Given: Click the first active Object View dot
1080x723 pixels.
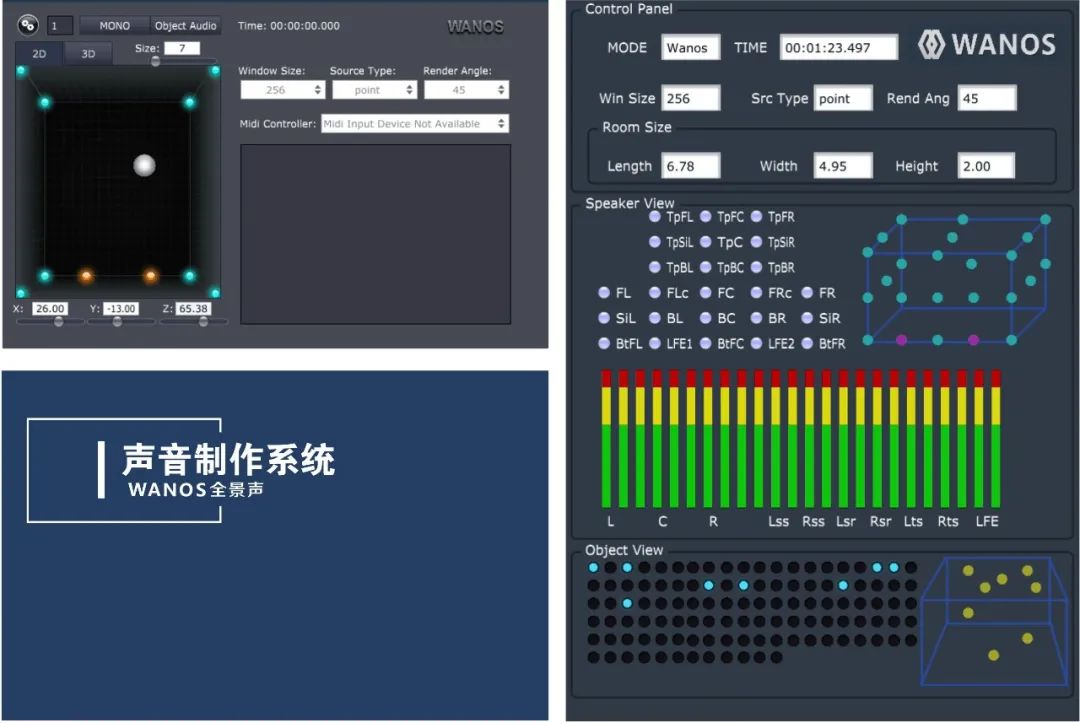Looking at the screenshot, I should pos(594,567).
